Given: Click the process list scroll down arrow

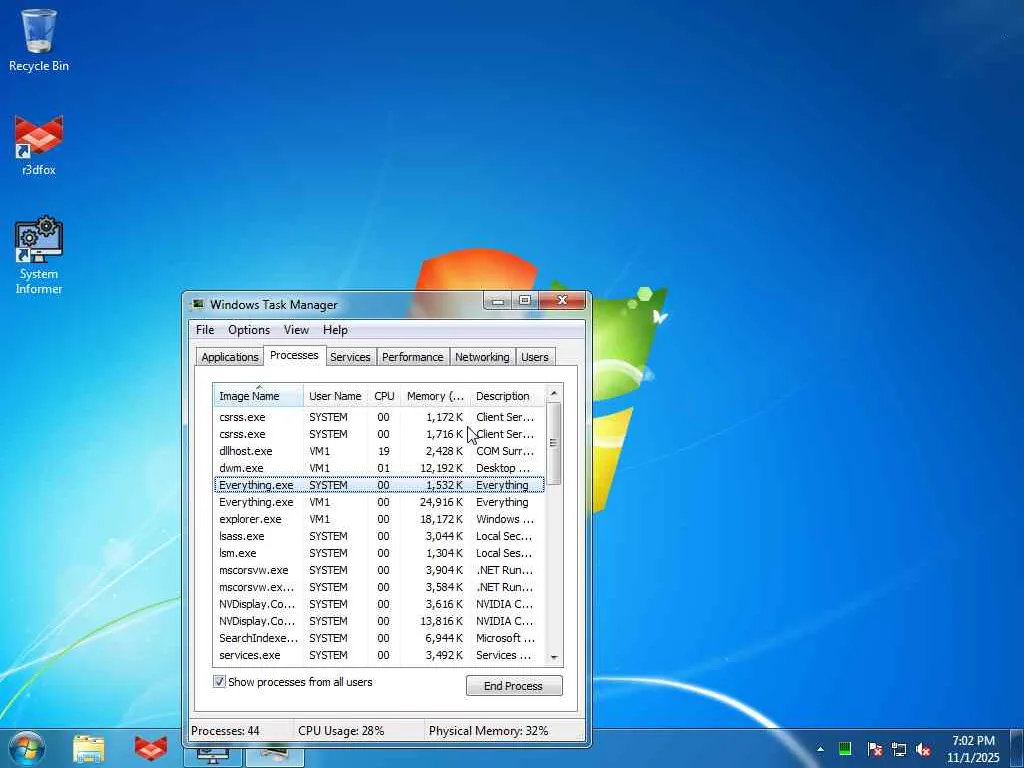Looking at the screenshot, I should [554, 657].
